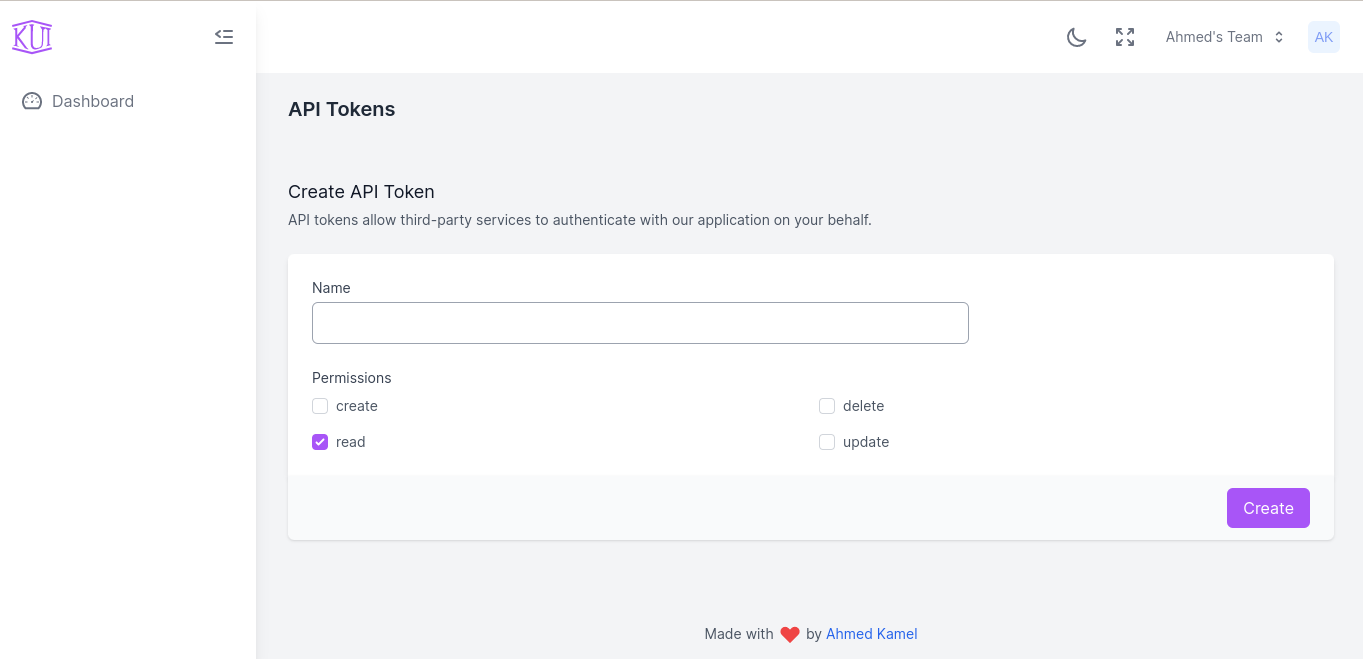The image size is (1363, 659).
Task: Toggle dark mode moon icon
Action: click(x=1076, y=37)
